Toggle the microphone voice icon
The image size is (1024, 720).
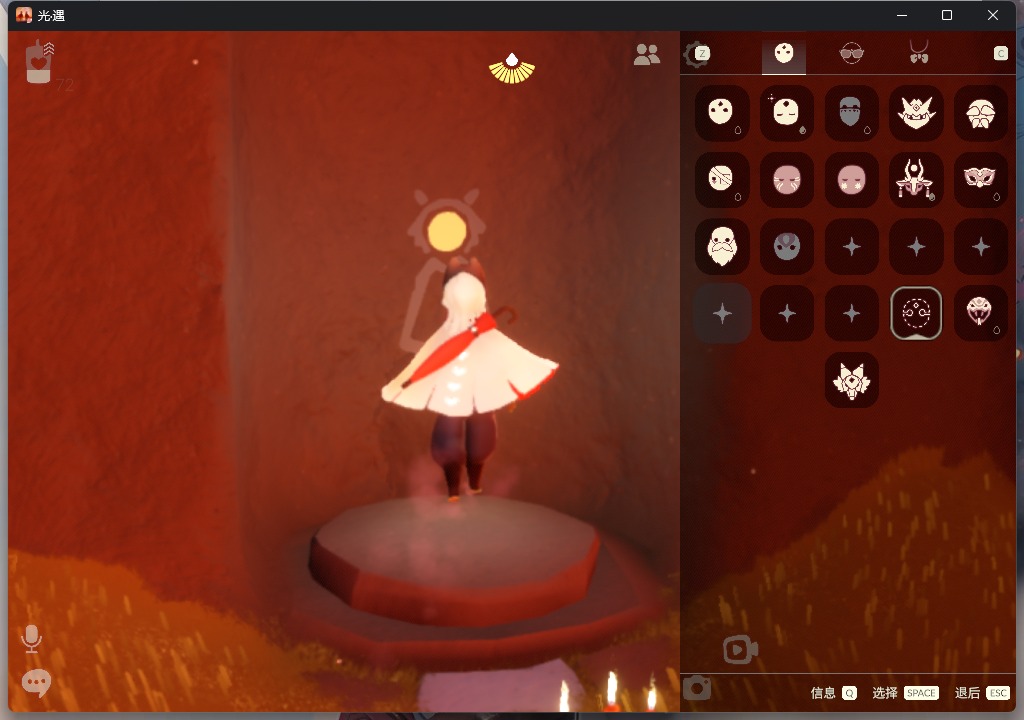pyautogui.click(x=31, y=638)
